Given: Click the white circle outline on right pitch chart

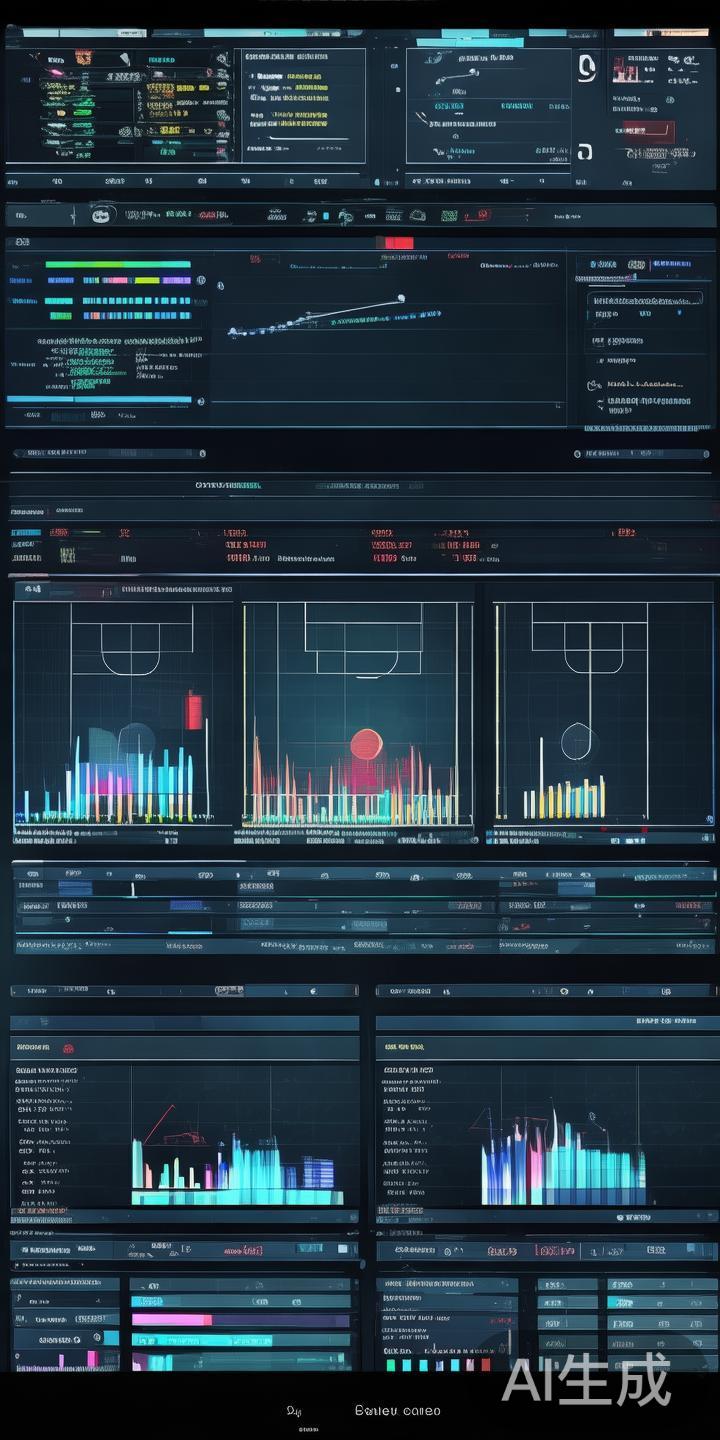Looking at the screenshot, I should pos(577,741).
